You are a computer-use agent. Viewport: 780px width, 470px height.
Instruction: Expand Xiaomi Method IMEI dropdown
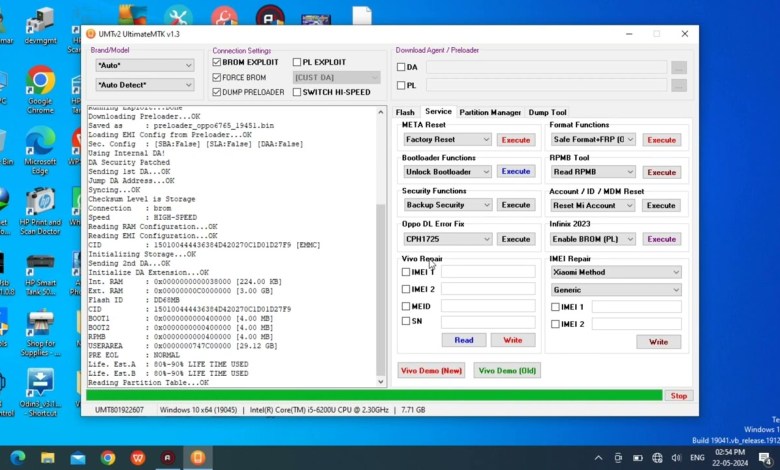coord(616,272)
